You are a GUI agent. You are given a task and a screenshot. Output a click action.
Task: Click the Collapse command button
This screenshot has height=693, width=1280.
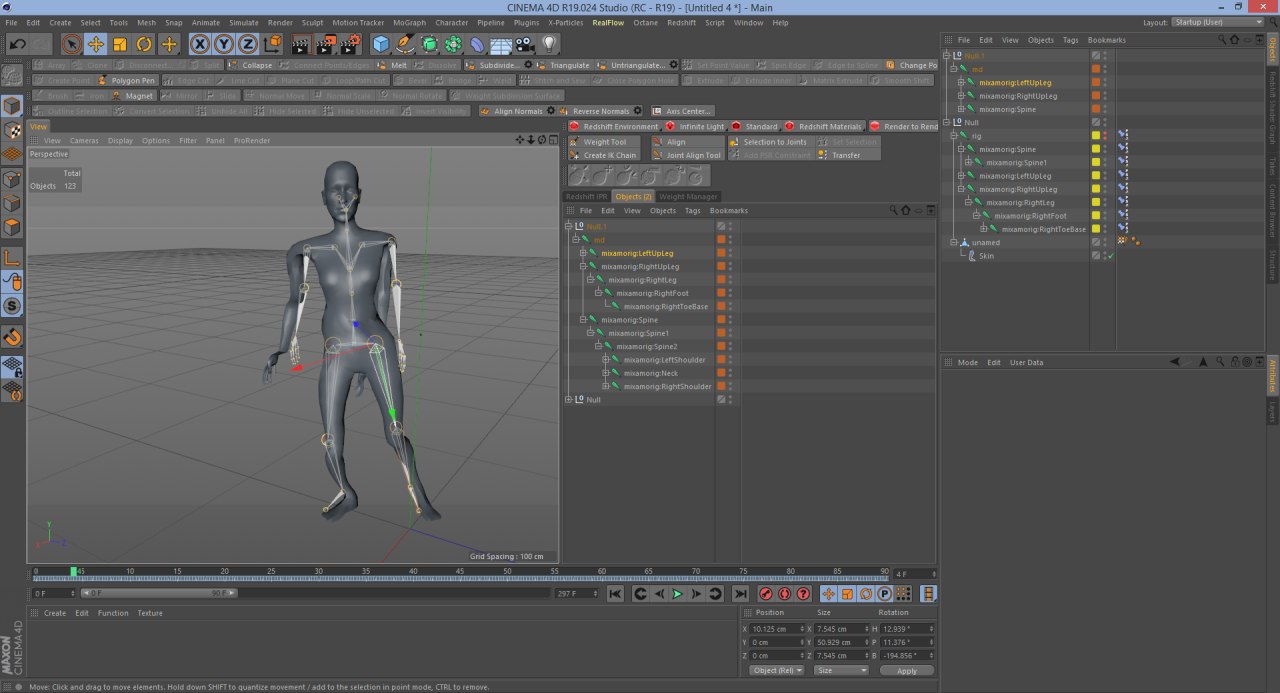click(251, 65)
